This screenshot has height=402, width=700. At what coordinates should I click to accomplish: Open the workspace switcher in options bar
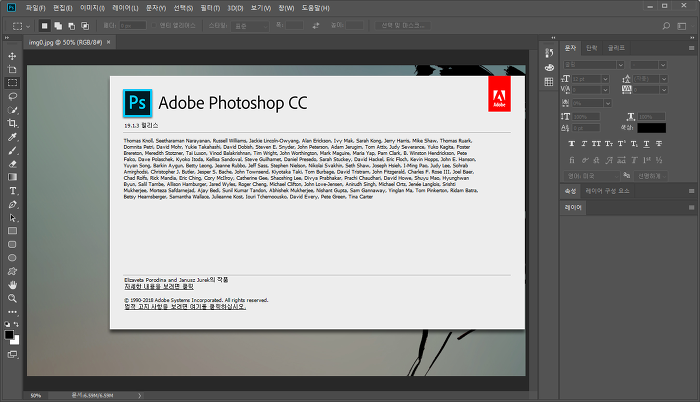click(x=682, y=26)
